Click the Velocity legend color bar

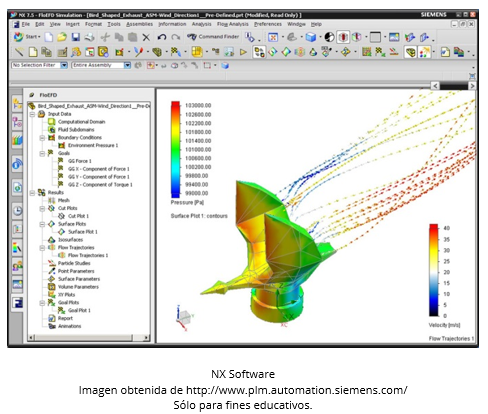click(434, 270)
